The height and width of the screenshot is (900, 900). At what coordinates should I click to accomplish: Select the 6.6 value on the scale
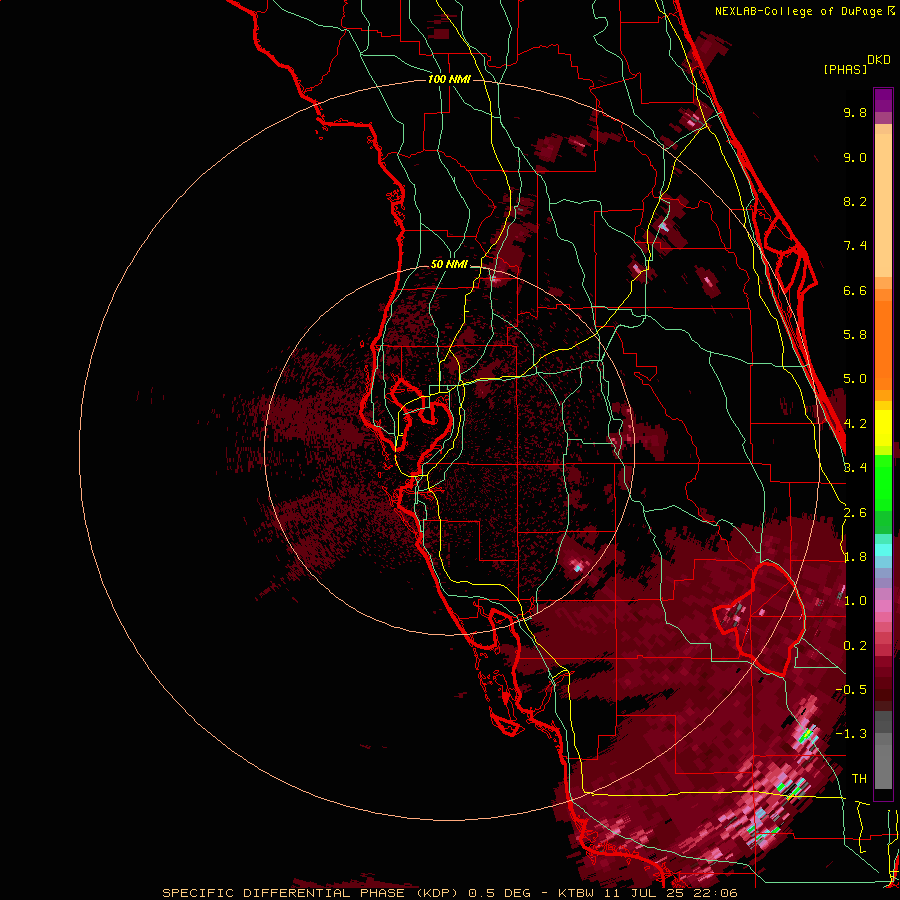[x=855, y=290]
